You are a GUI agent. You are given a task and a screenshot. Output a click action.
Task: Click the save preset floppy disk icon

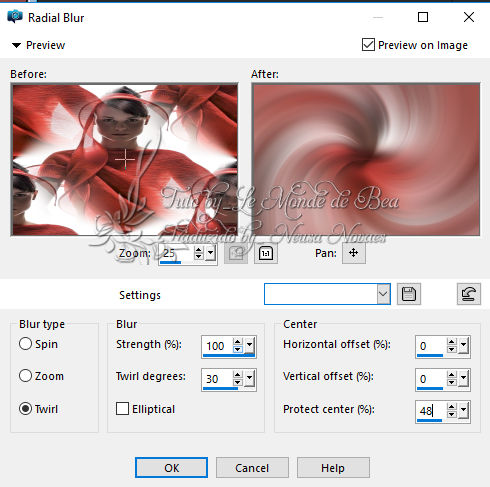pos(409,294)
